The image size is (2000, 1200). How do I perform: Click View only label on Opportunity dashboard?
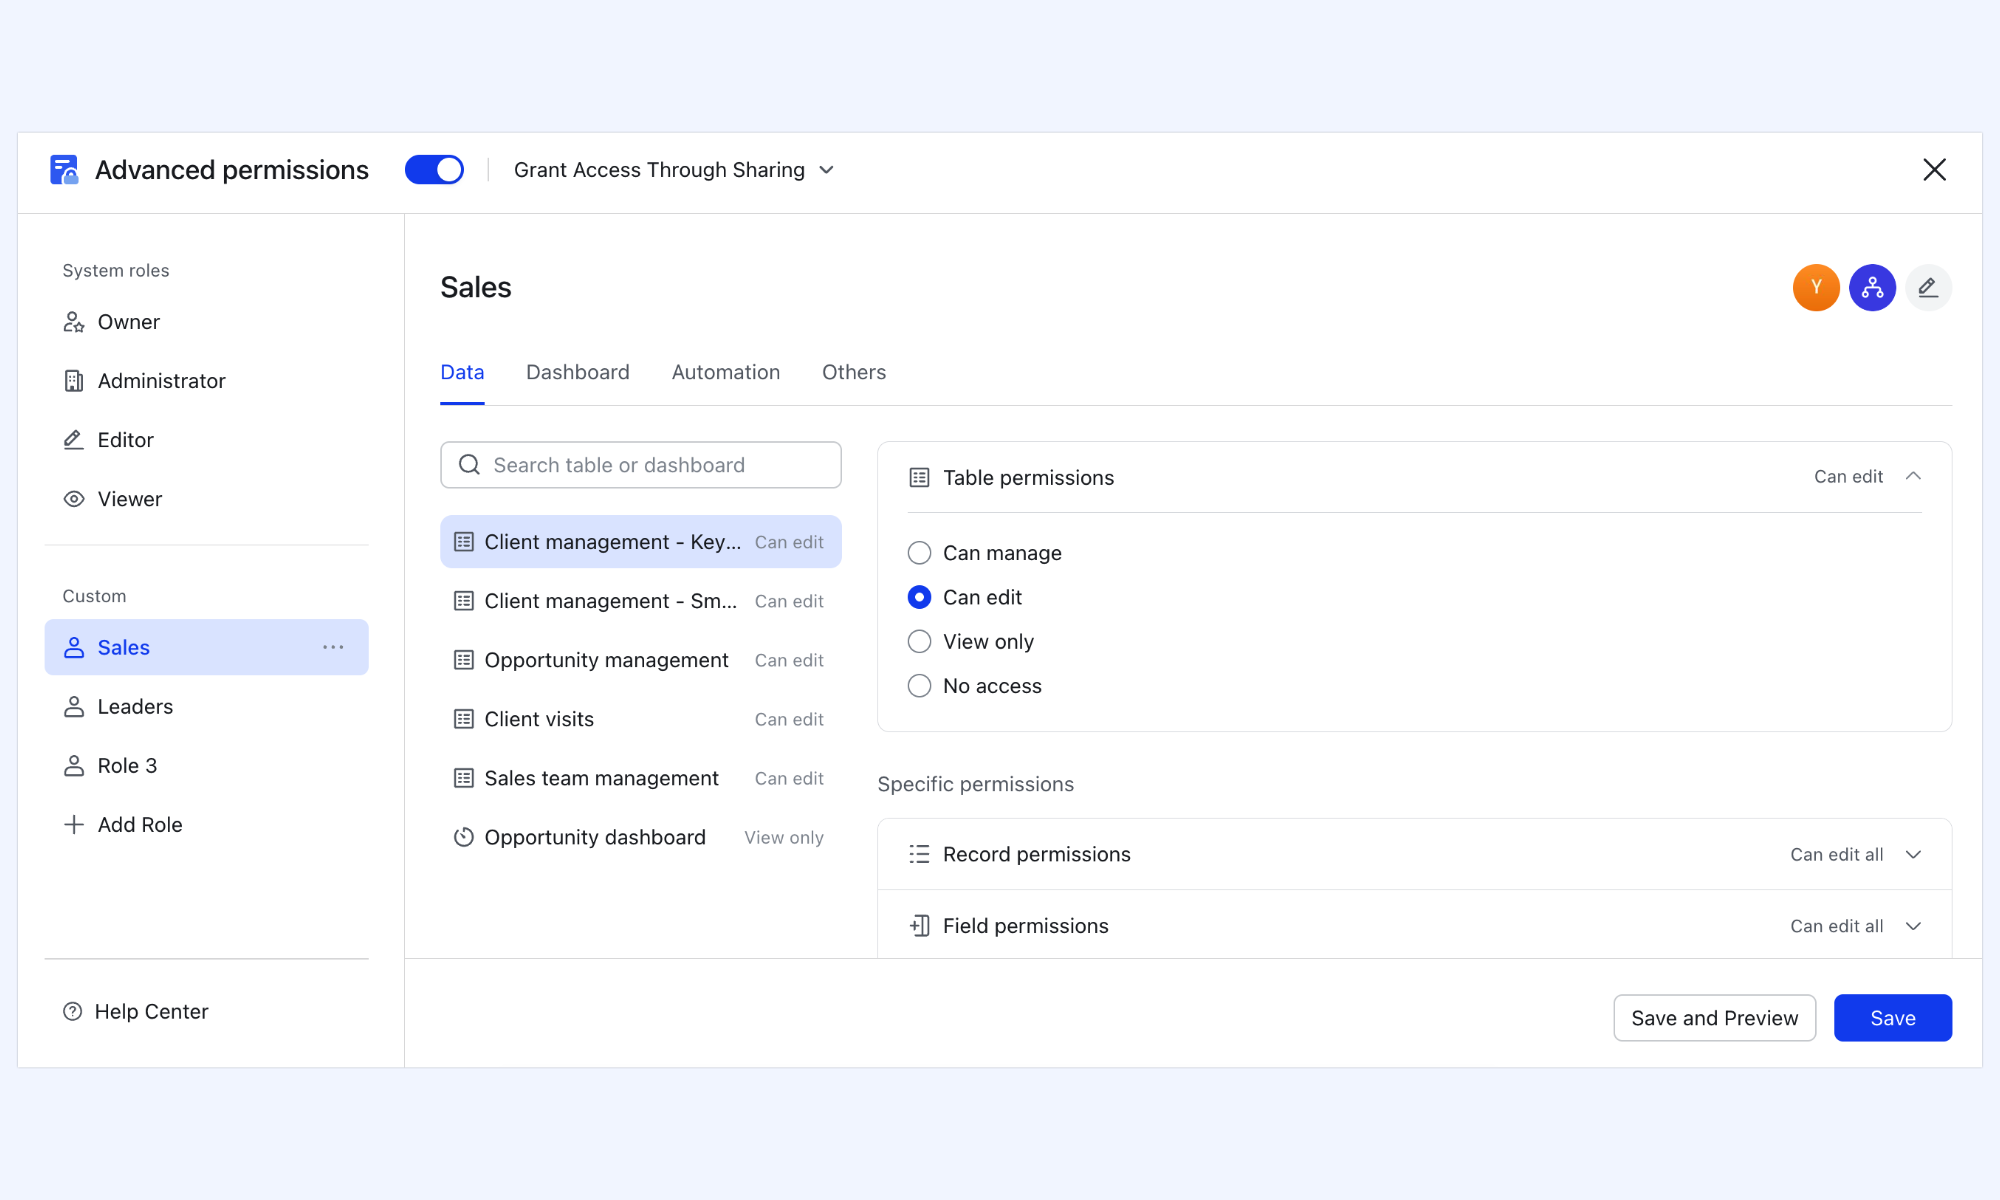(x=784, y=838)
